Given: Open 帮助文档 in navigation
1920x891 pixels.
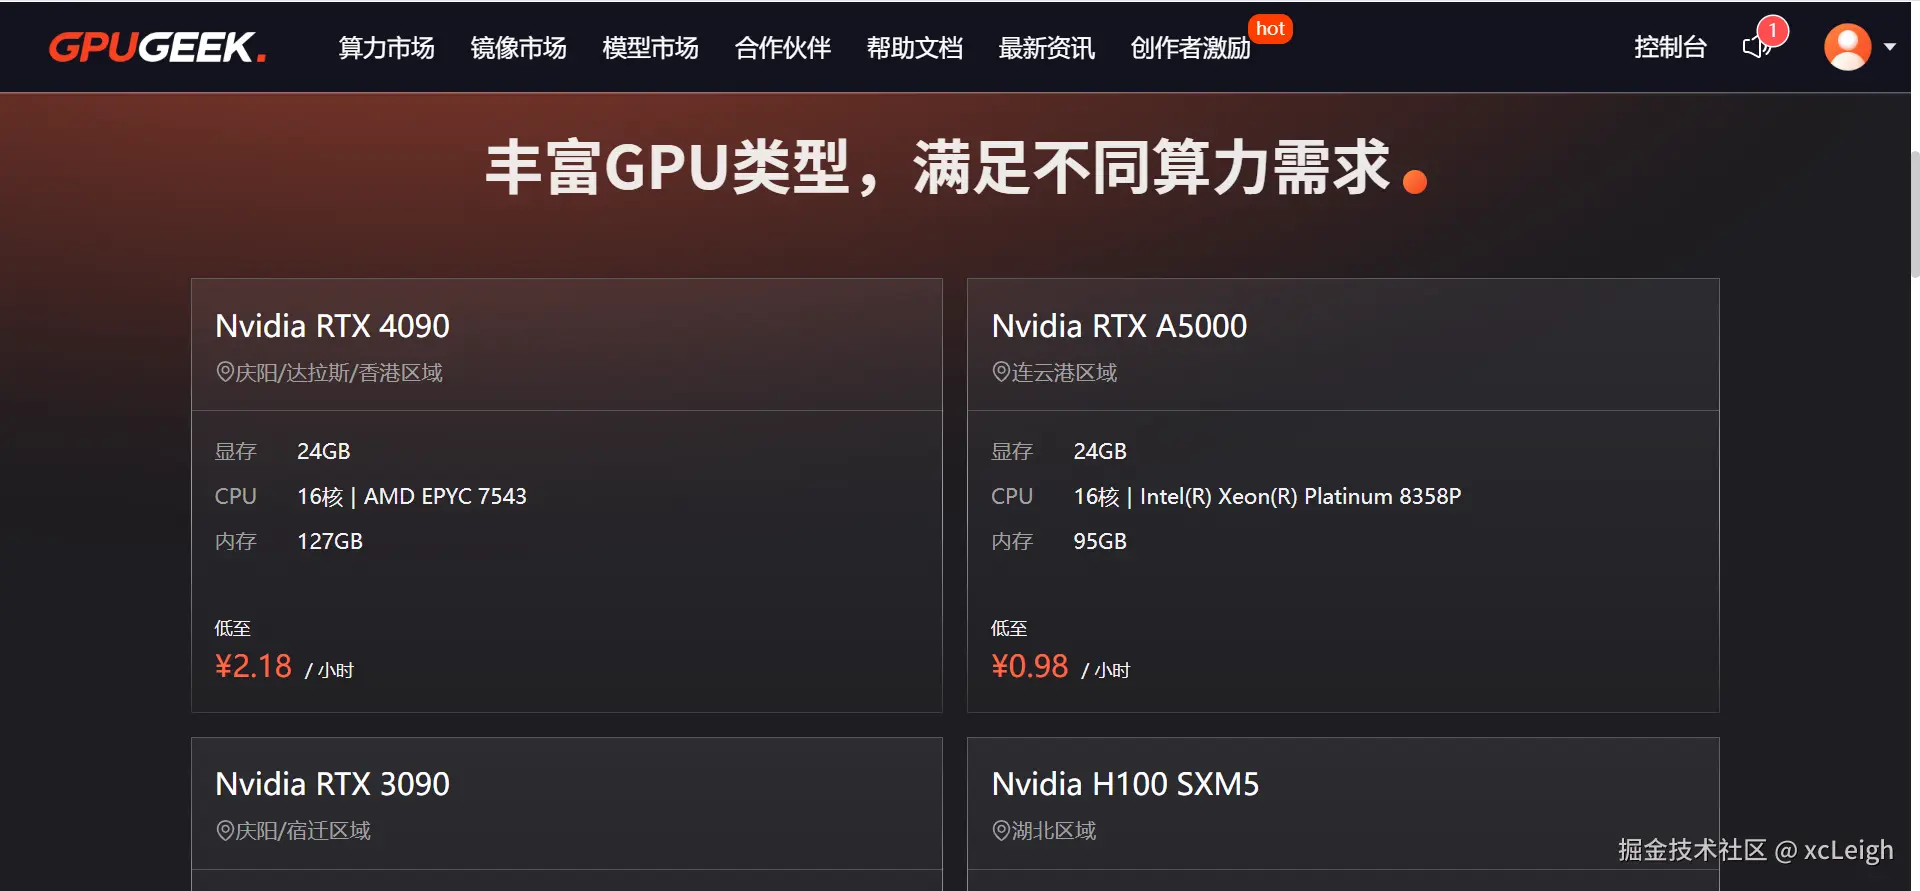Looking at the screenshot, I should tap(914, 48).
